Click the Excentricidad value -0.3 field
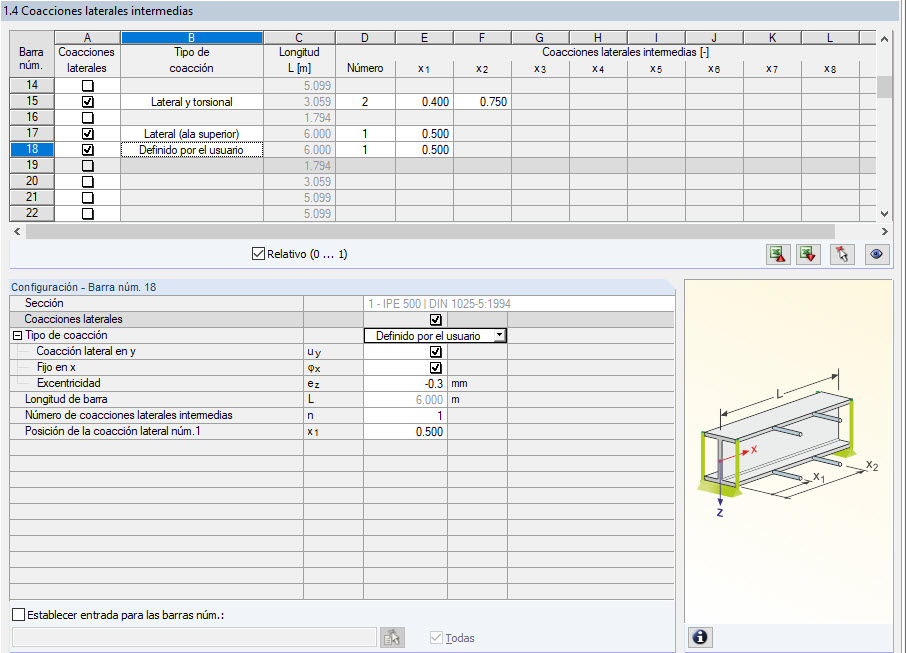The height and width of the screenshot is (653, 906). click(406, 384)
